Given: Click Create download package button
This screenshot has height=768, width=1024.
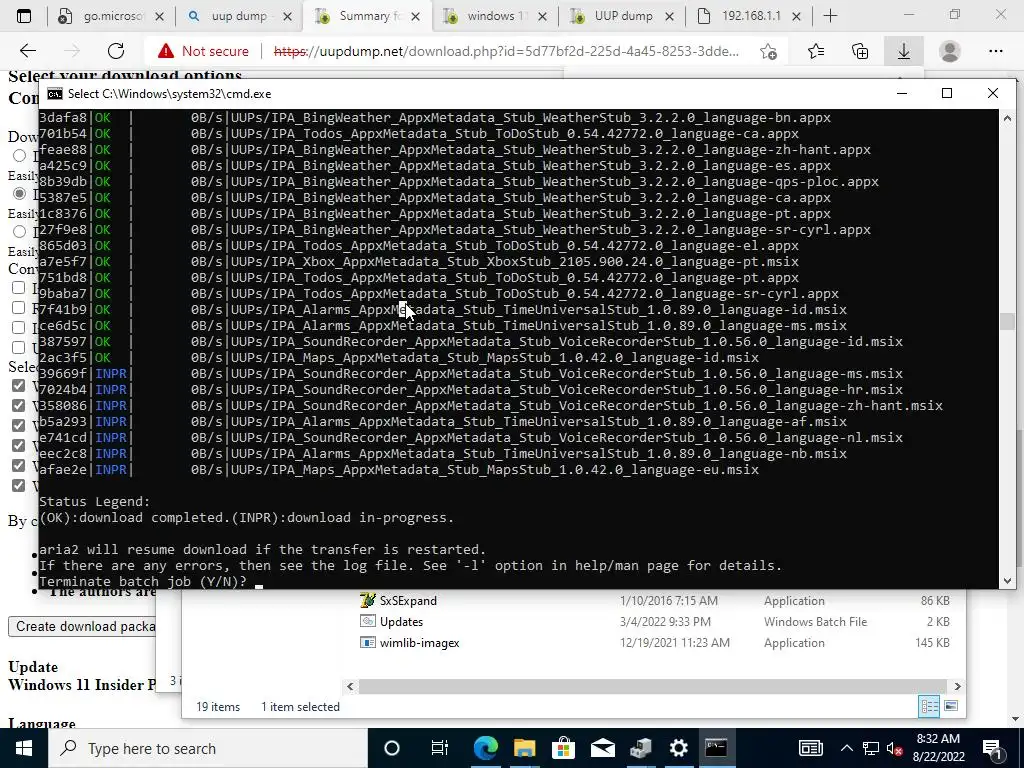Looking at the screenshot, I should click(82, 626).
